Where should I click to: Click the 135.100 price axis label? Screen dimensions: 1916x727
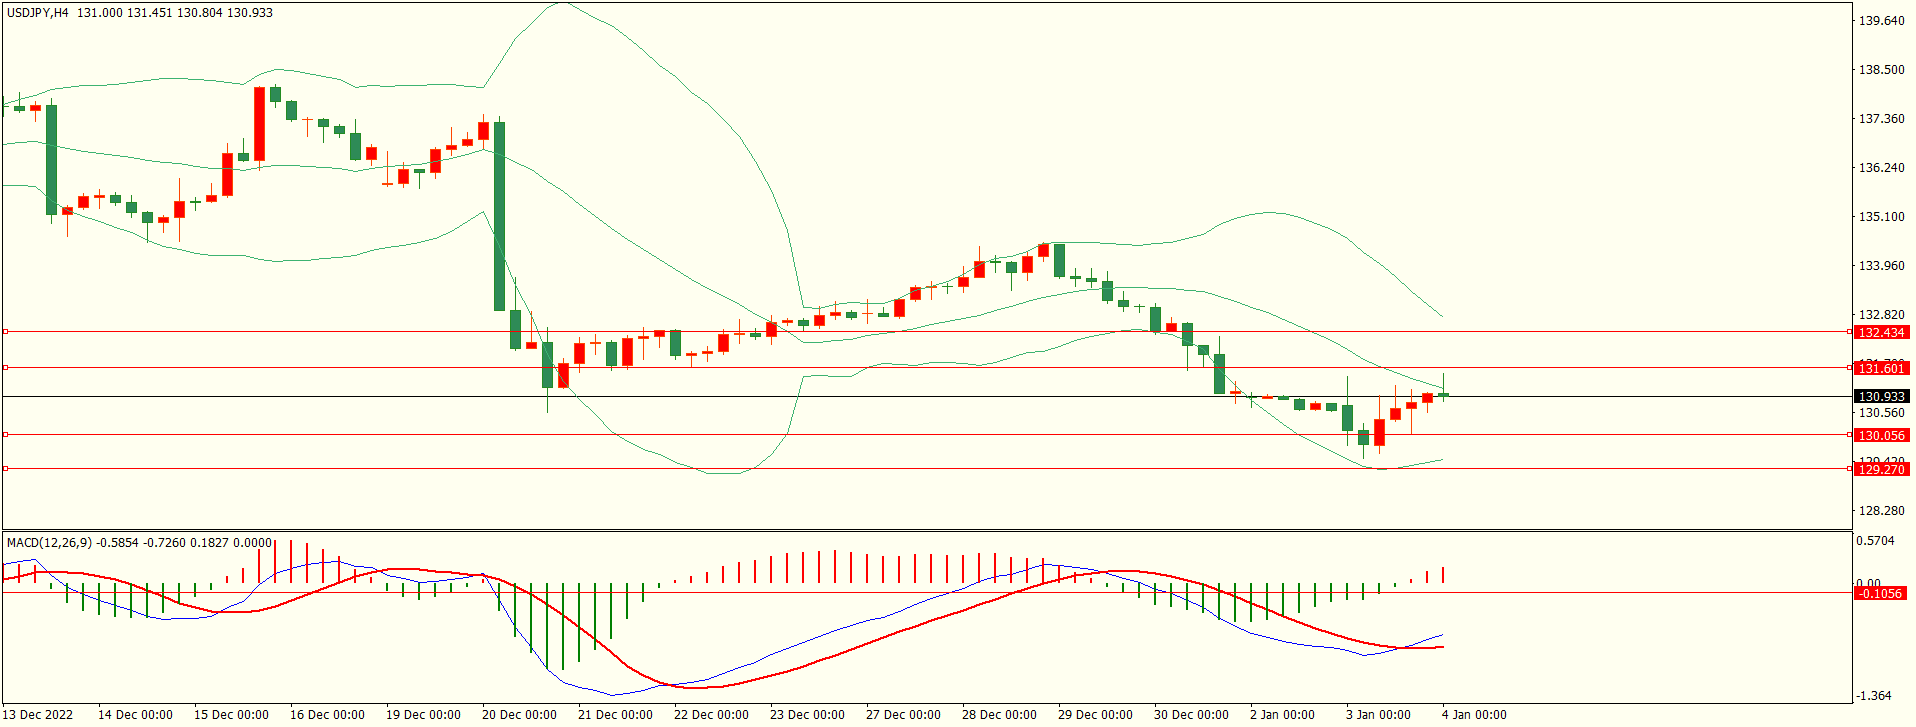[x=1881, y=217]
